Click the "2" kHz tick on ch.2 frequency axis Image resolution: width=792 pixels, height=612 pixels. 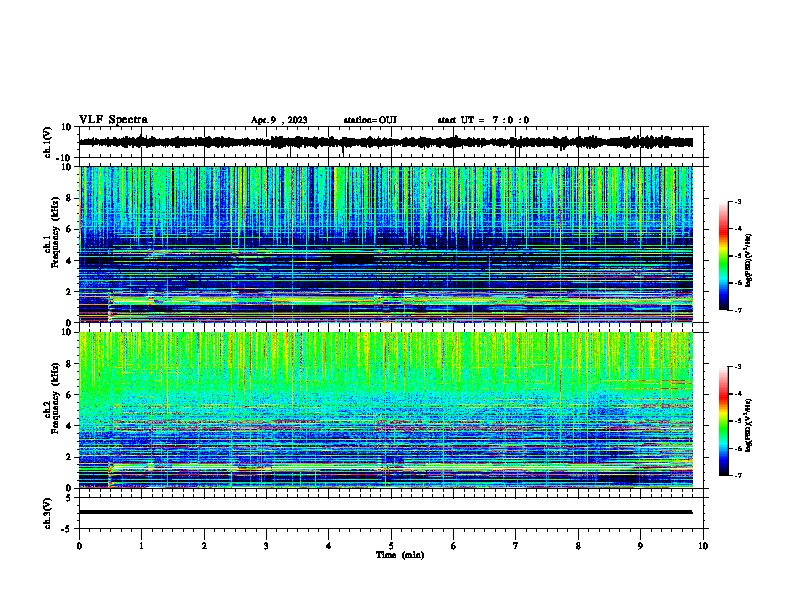[69, 457]
